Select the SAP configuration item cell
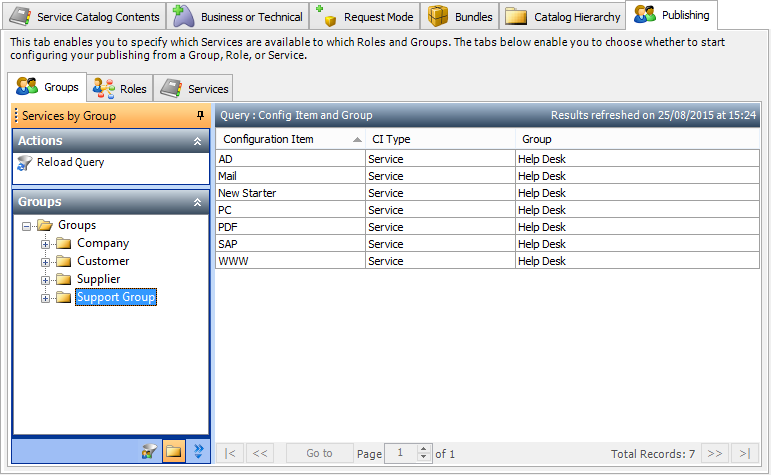This screenshot has width=771, height=475. coord(290,244)
